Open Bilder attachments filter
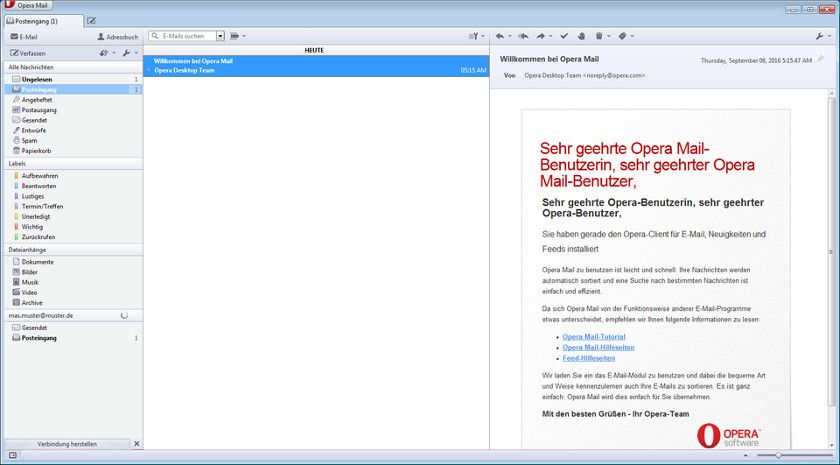 pos(74,272)
